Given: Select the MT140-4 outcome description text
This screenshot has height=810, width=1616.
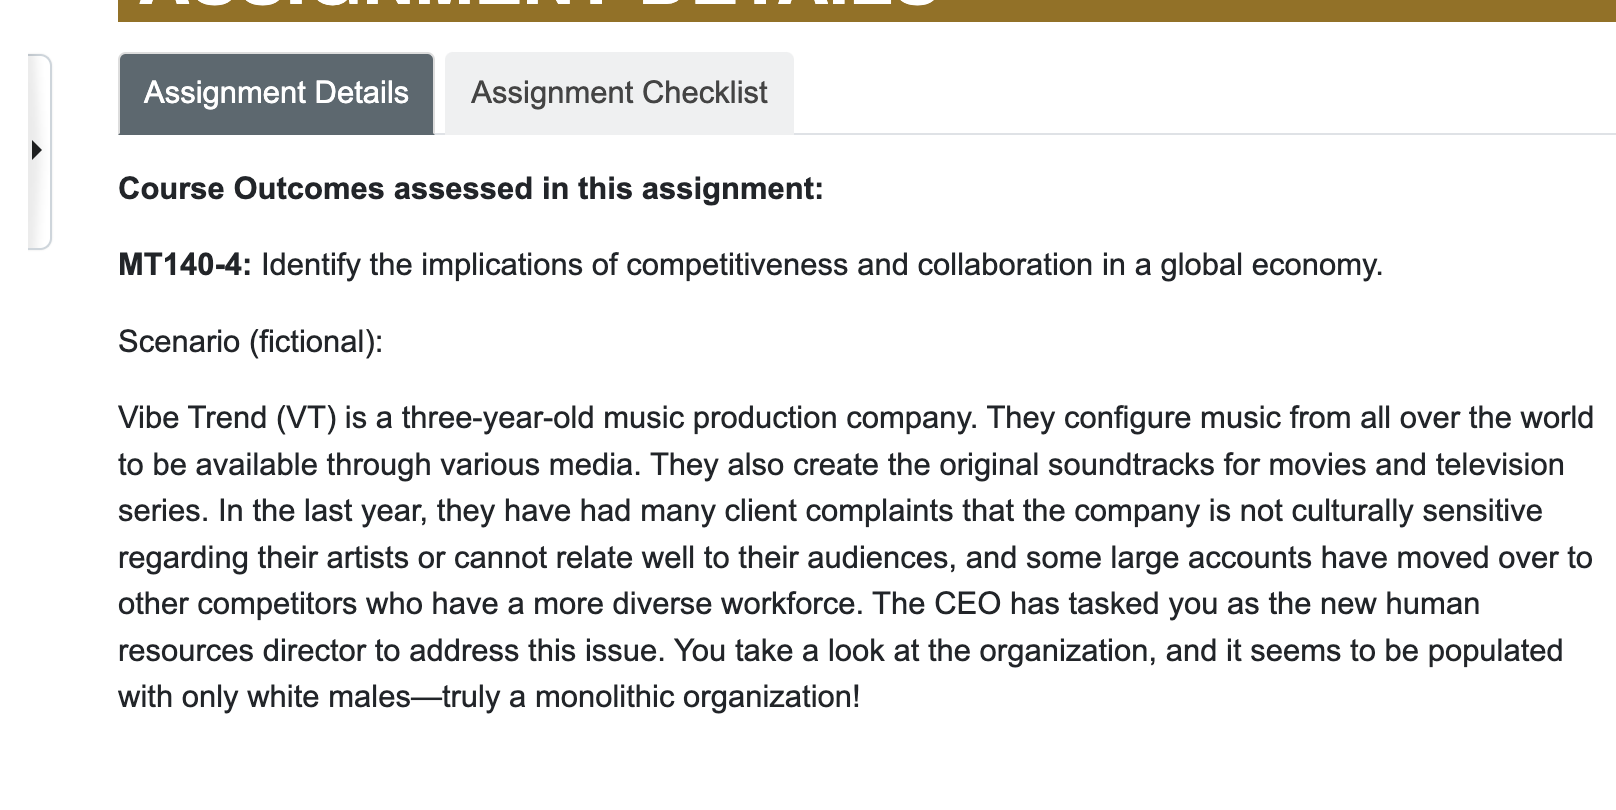Looking at the screenshot, I should pos(820,265).
